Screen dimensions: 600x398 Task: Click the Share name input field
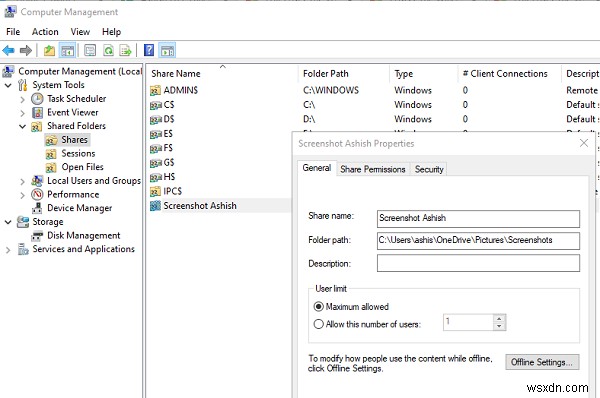(x=478, y=219)
